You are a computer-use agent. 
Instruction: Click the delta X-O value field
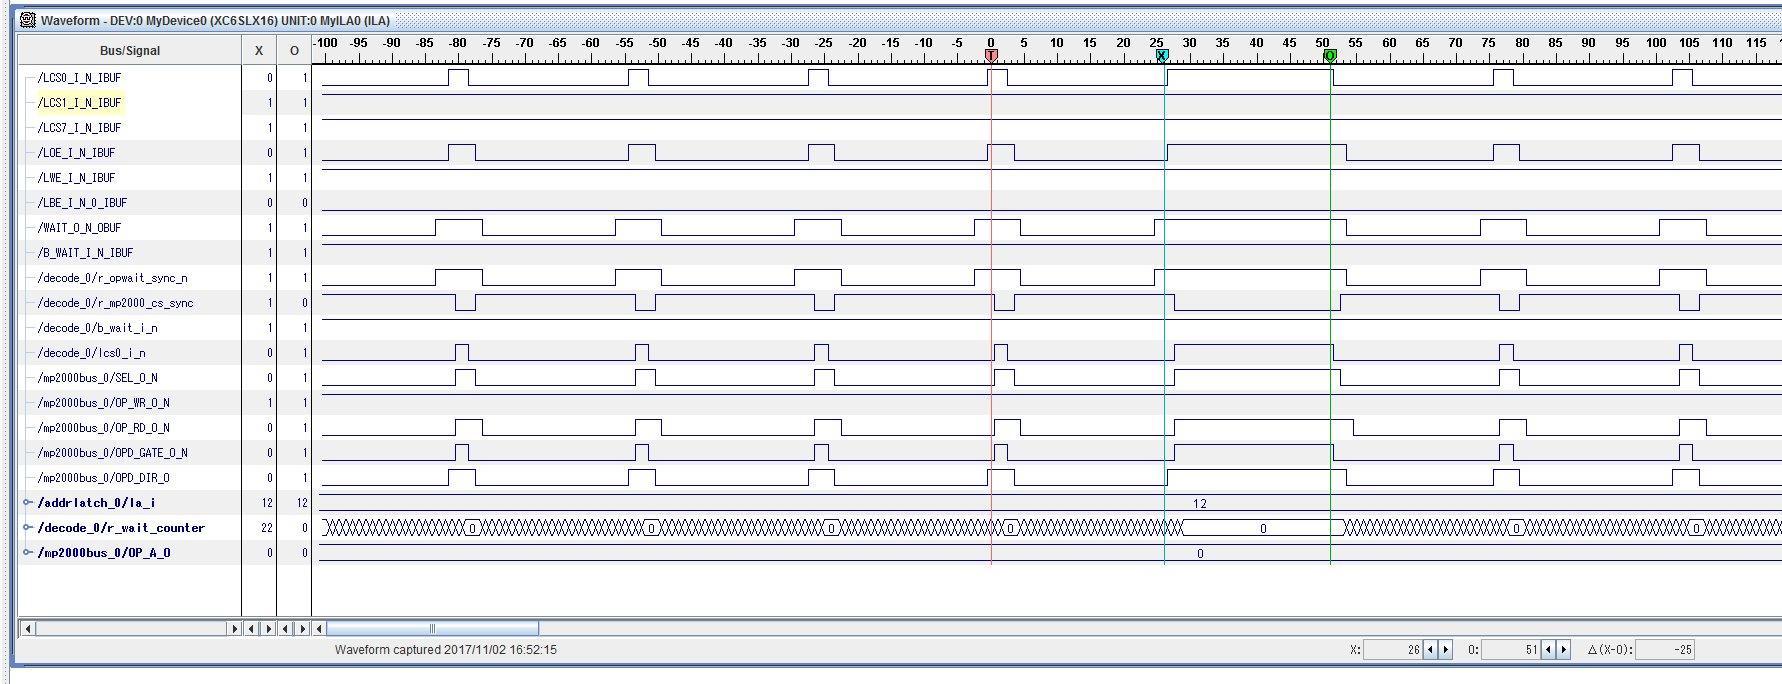(x=1665, y=650)
